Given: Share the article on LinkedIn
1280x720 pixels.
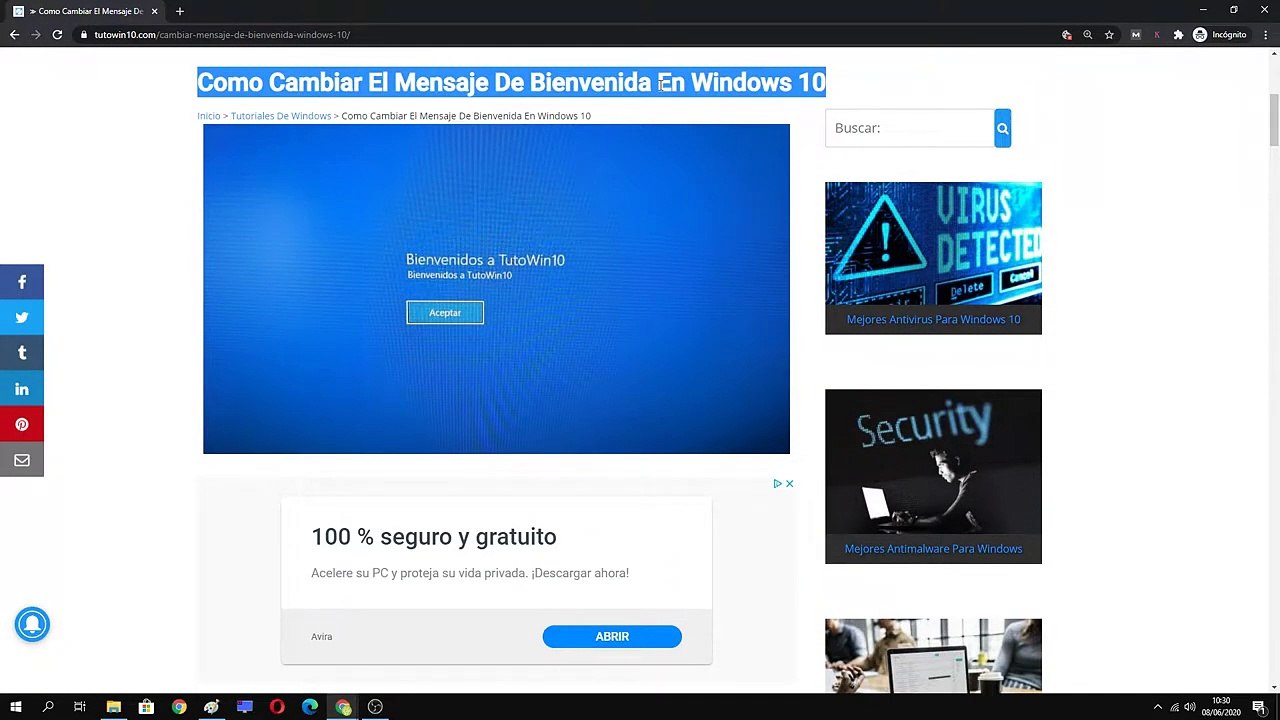Looking at the screenshot, I should 22,389.
